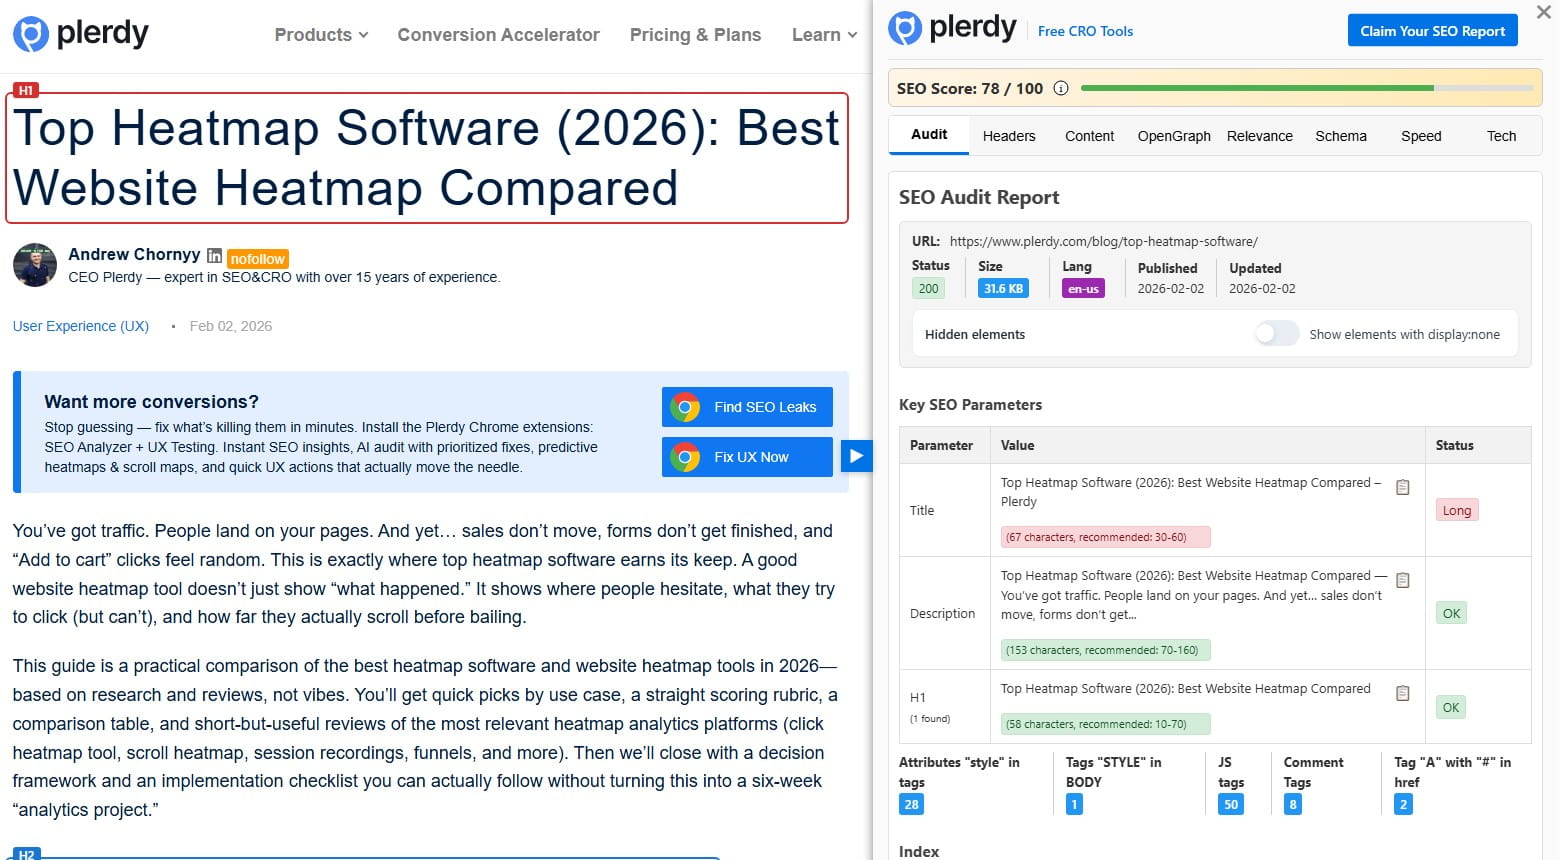1560x860 pixels.
Task: Open the Products dropdown menu
Action: pos(319,34)
